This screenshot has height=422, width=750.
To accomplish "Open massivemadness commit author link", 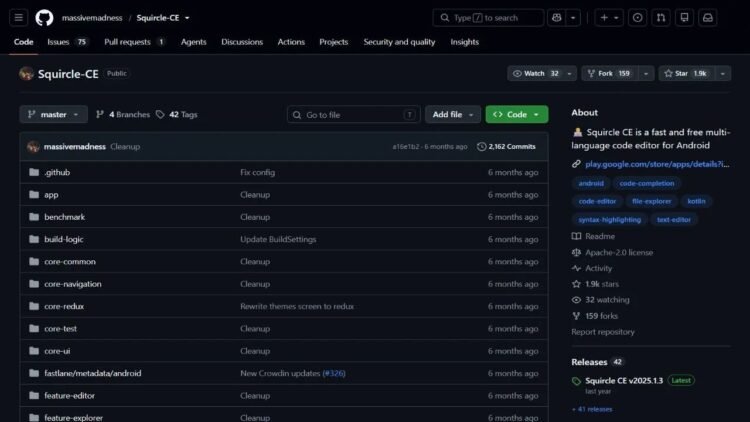I will tap(75, 147).
